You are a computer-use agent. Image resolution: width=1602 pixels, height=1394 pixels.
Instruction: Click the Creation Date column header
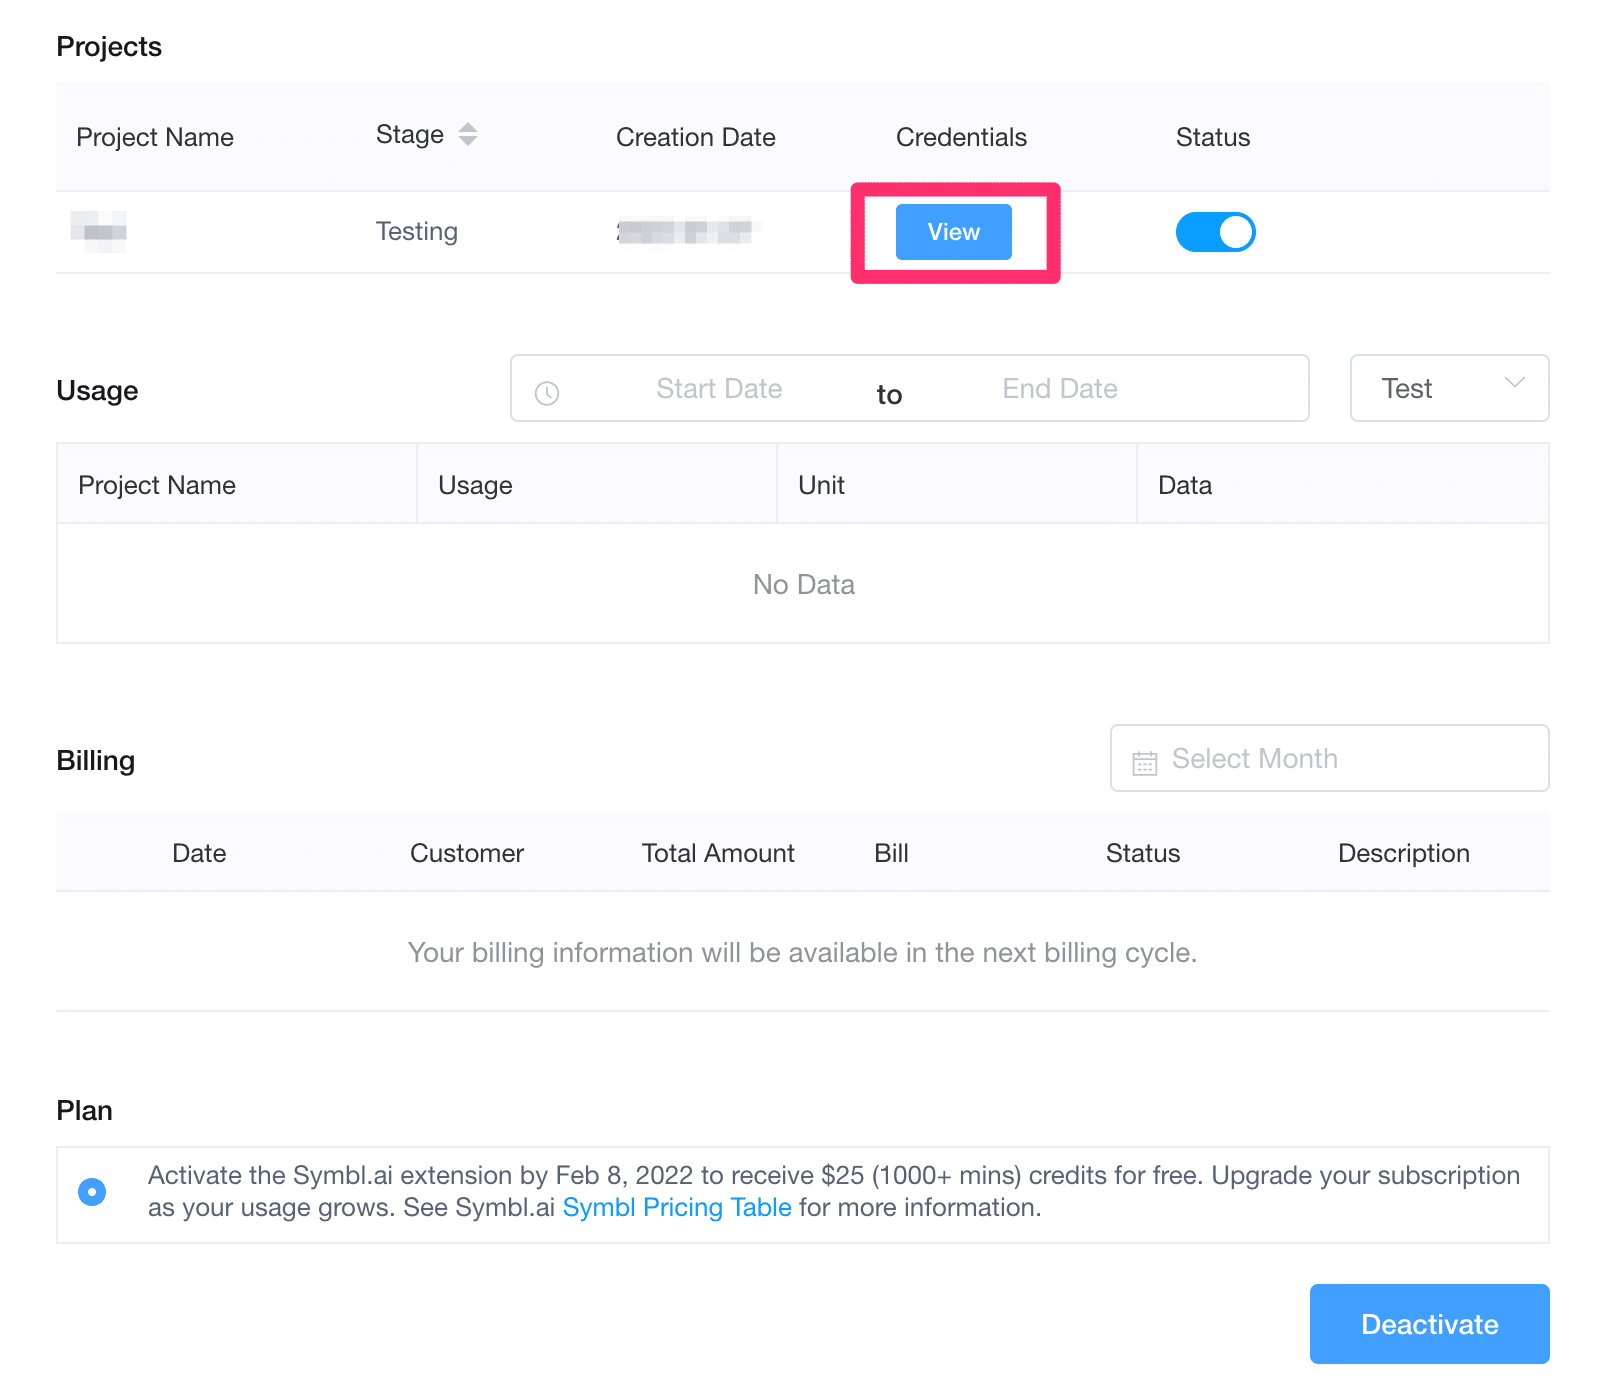pyautogui.click(x=695, y=137)
